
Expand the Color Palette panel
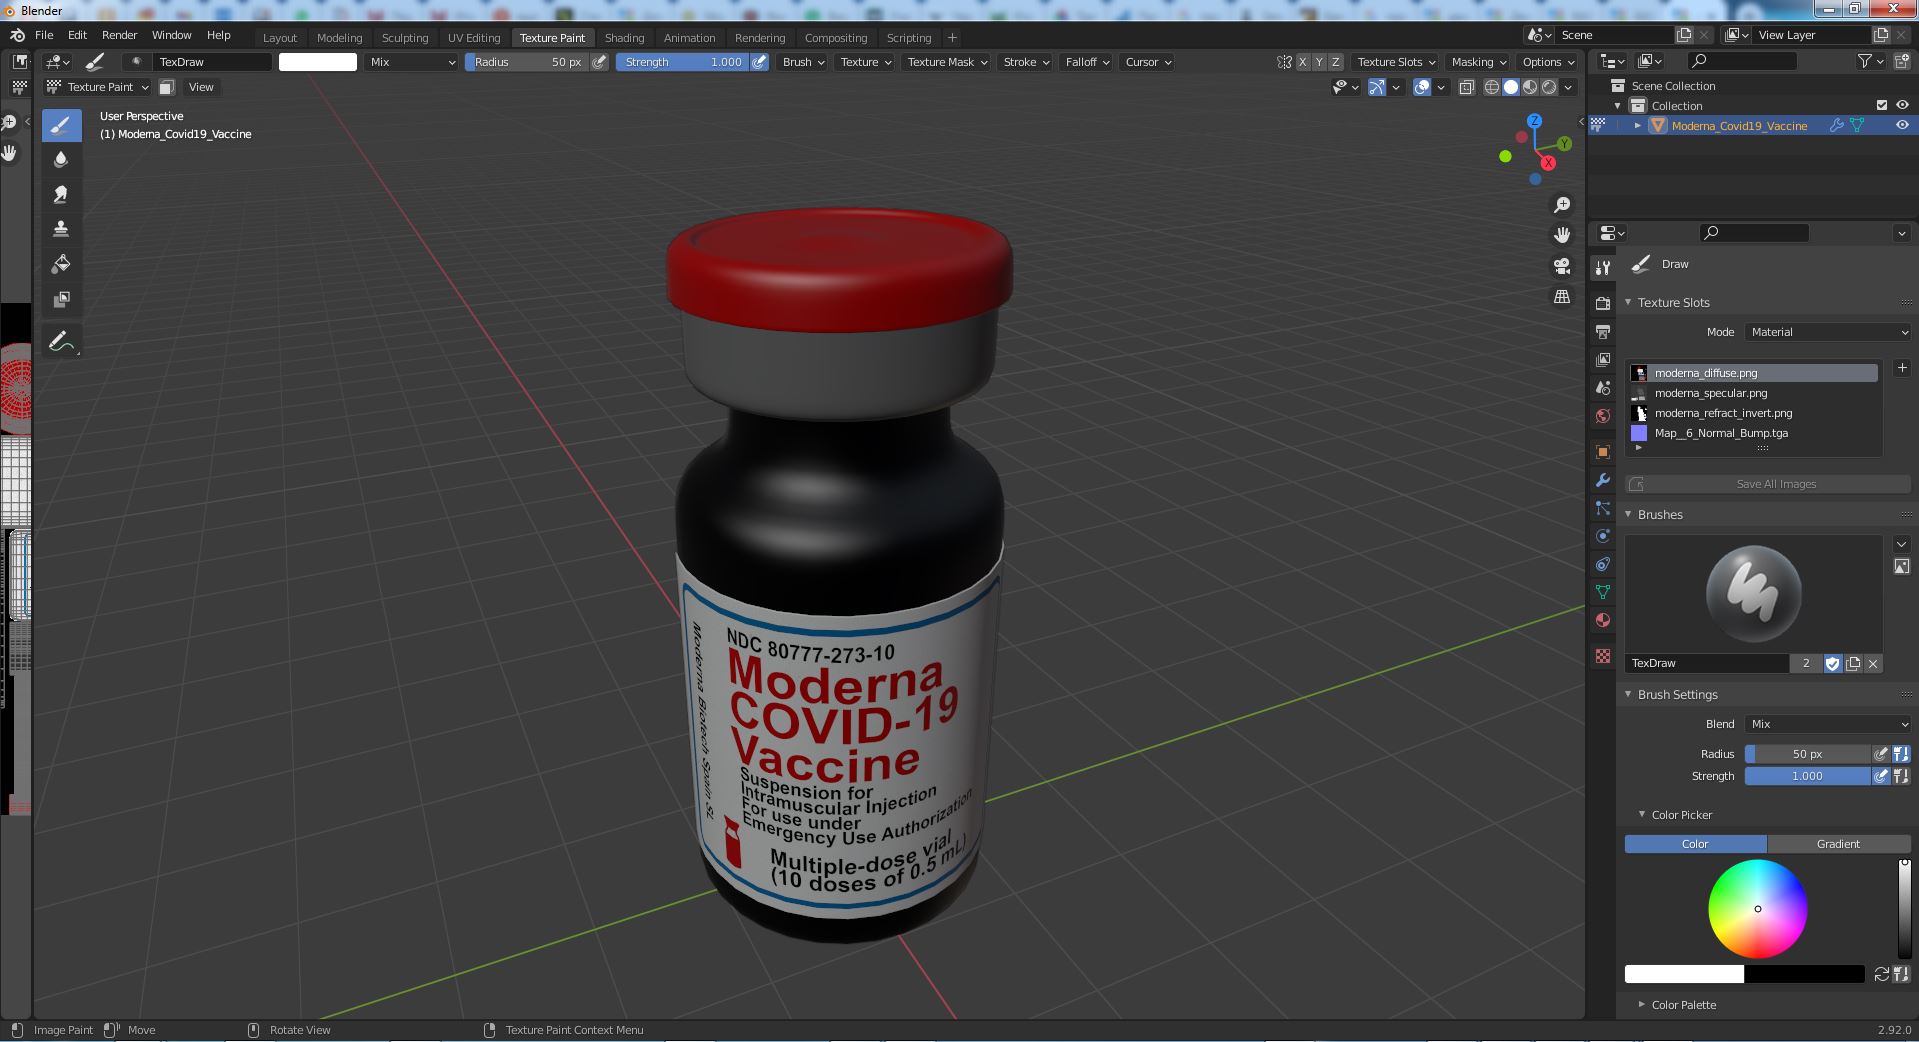click(x=1641, y=1004)
